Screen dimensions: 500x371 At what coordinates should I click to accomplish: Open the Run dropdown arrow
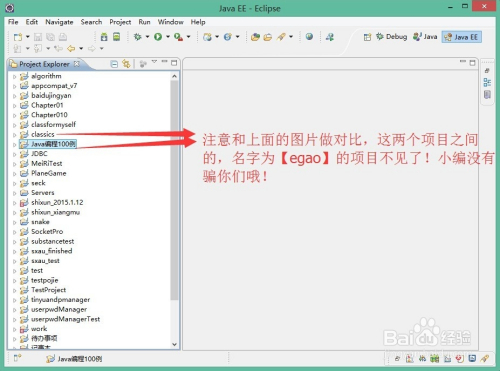coord(168,37)
